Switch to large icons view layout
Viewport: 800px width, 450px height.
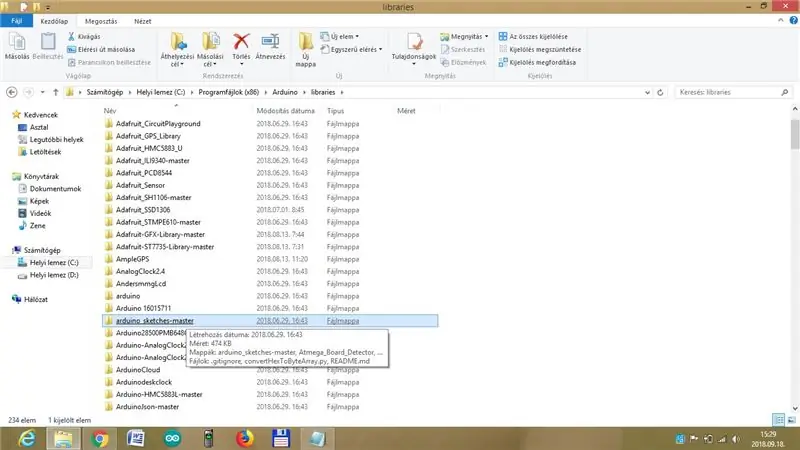[791, 420]
